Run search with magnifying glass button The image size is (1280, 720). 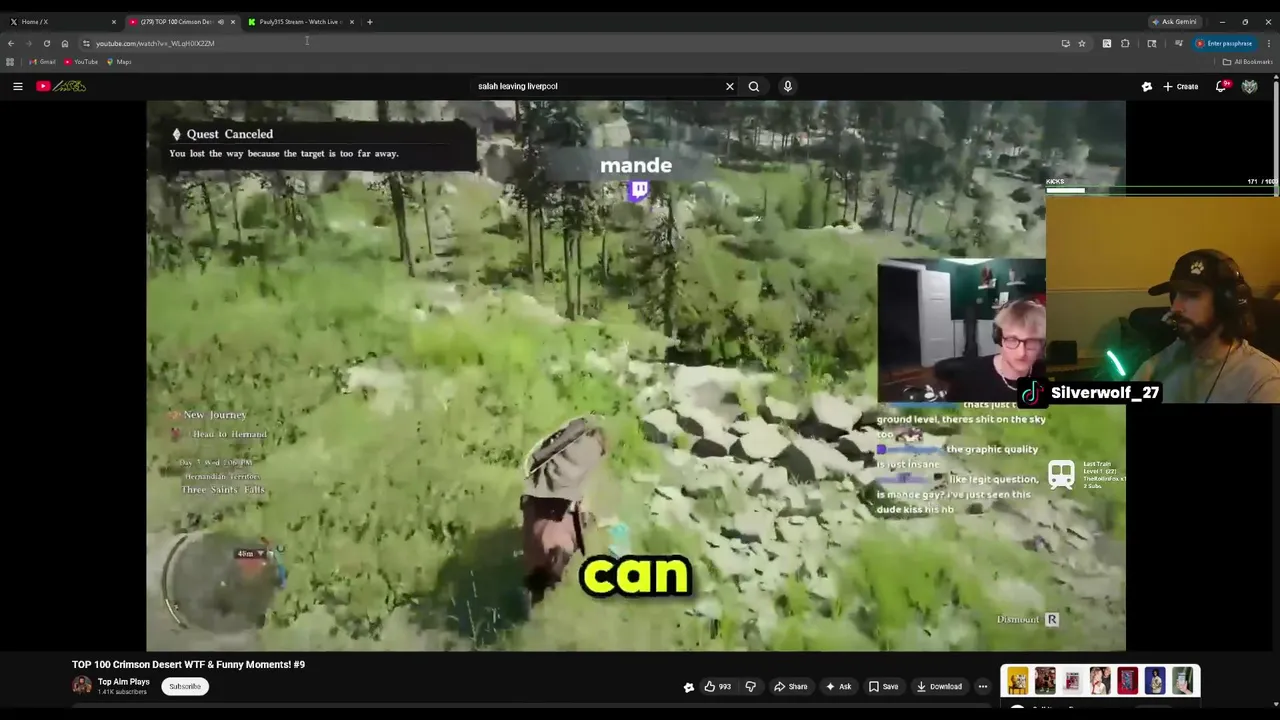tap(754, 86)
